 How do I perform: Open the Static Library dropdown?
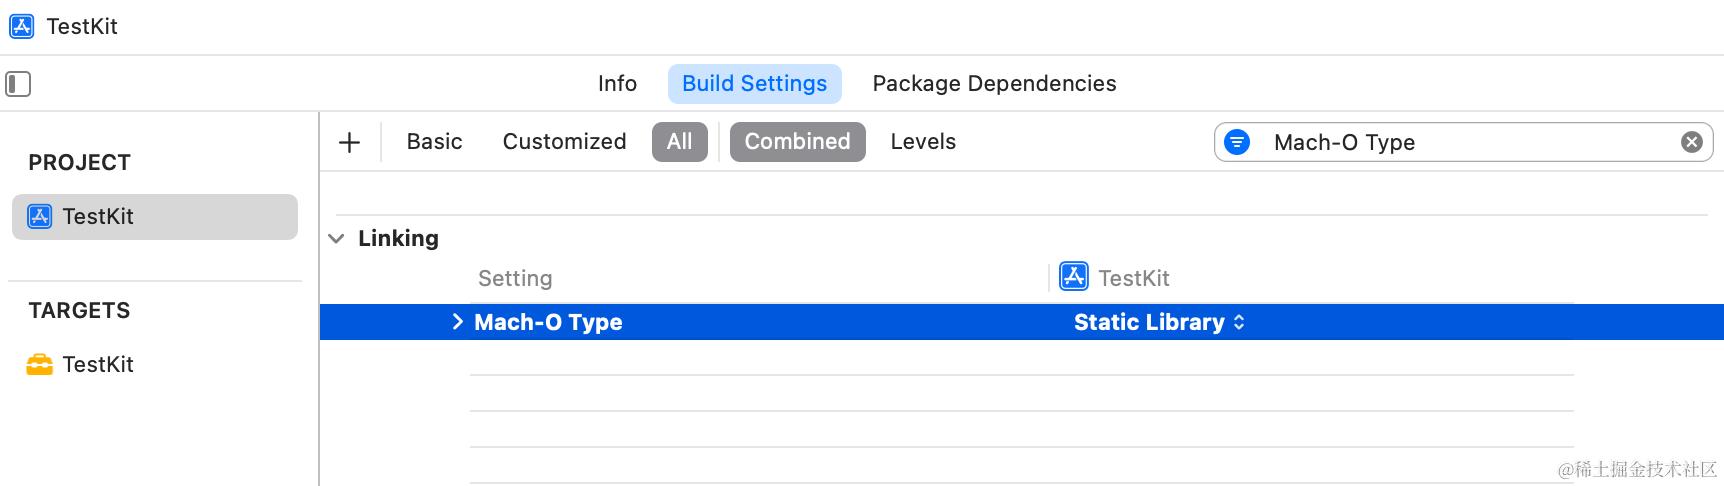[x=1159, y=322]
